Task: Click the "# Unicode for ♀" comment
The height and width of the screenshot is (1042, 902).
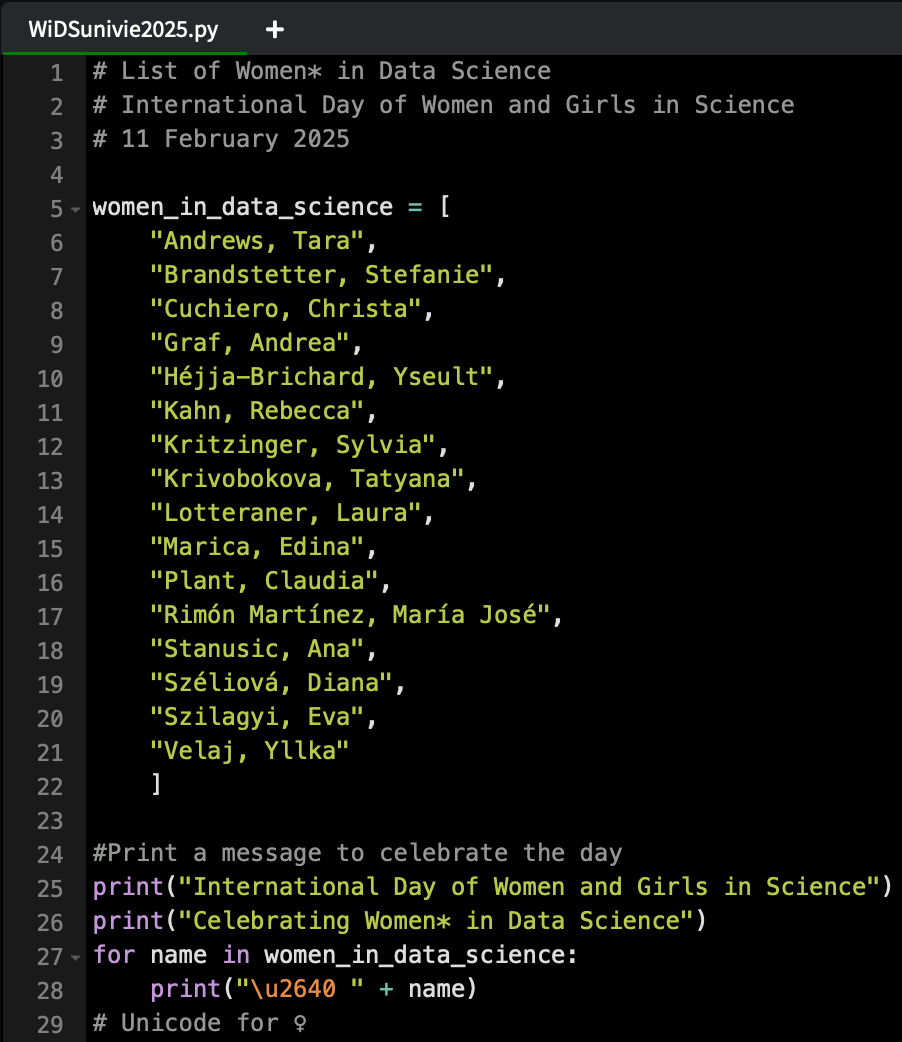Action: pyautogui.click(x=199, y=1023)
